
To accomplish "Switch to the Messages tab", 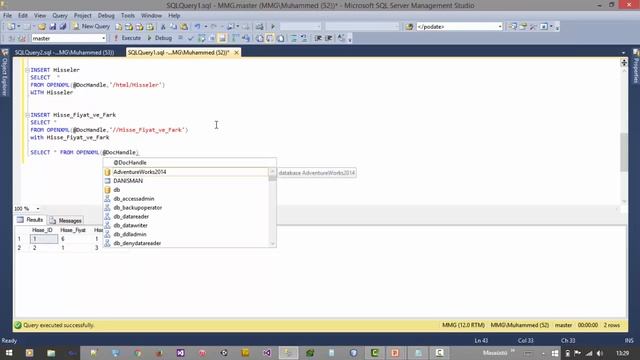I will 66,220.
